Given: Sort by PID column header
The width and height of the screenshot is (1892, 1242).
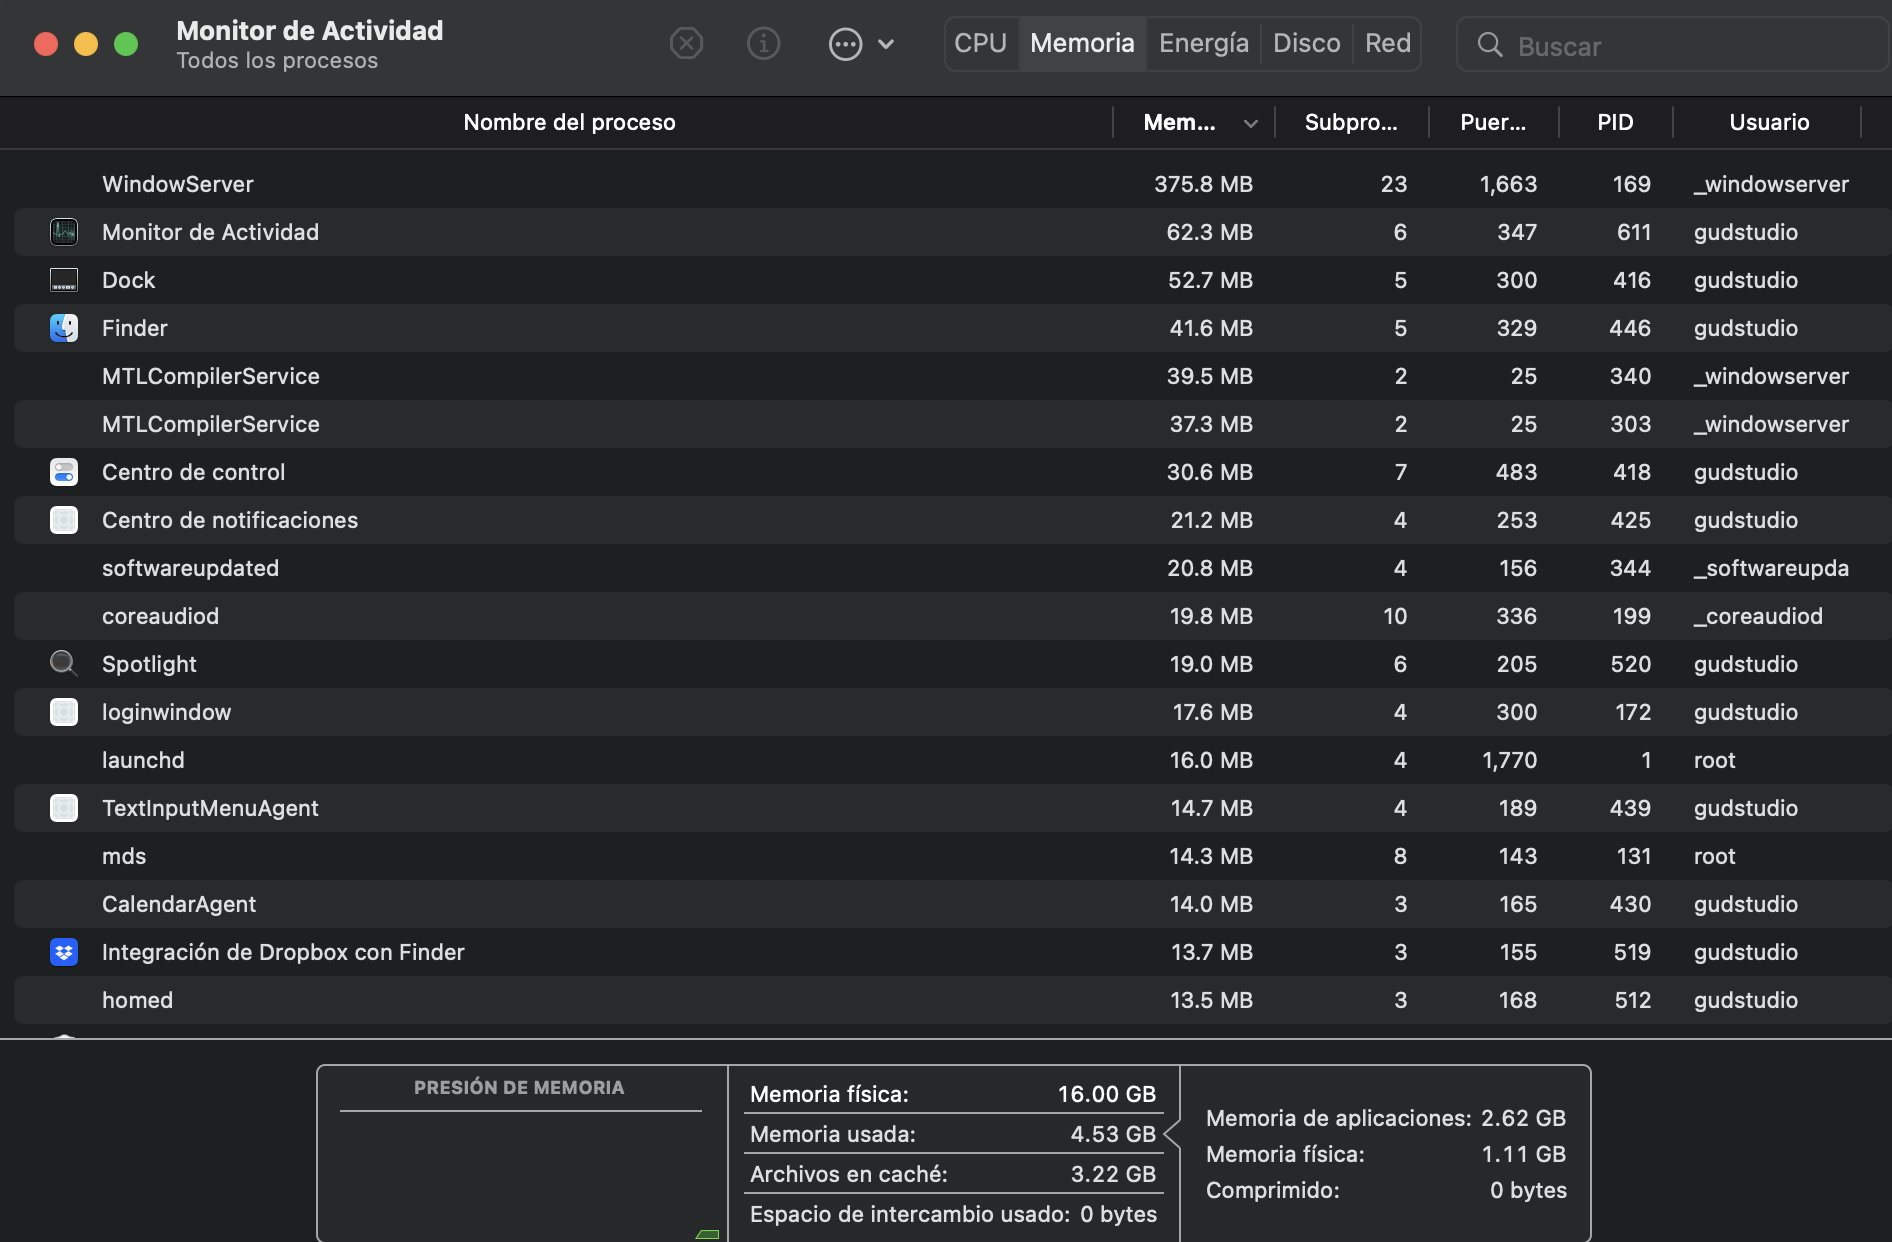Looking at the screenshot, I should pos(1614,123).
